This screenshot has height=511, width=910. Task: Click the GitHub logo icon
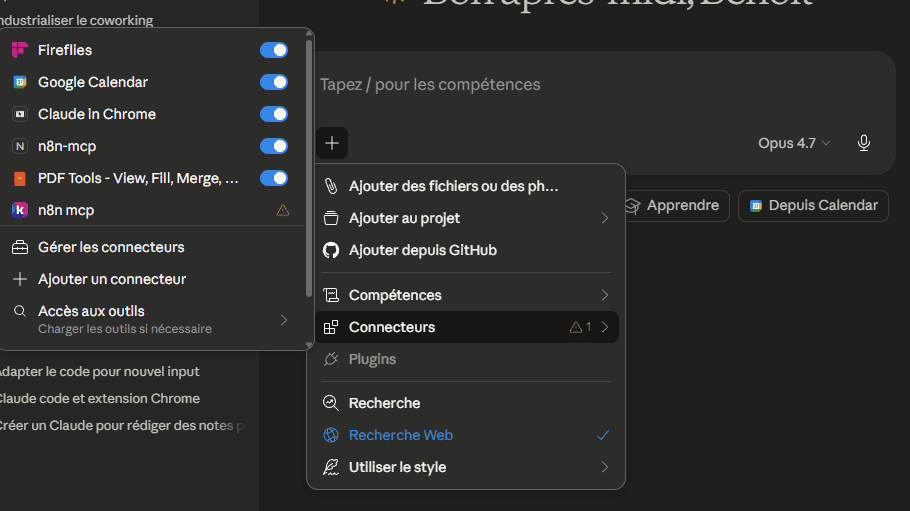point(331,250)
